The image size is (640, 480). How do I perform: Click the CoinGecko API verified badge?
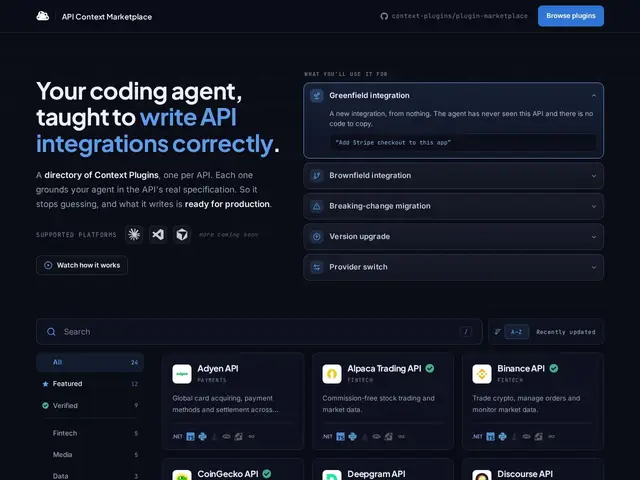click(267, 473)
